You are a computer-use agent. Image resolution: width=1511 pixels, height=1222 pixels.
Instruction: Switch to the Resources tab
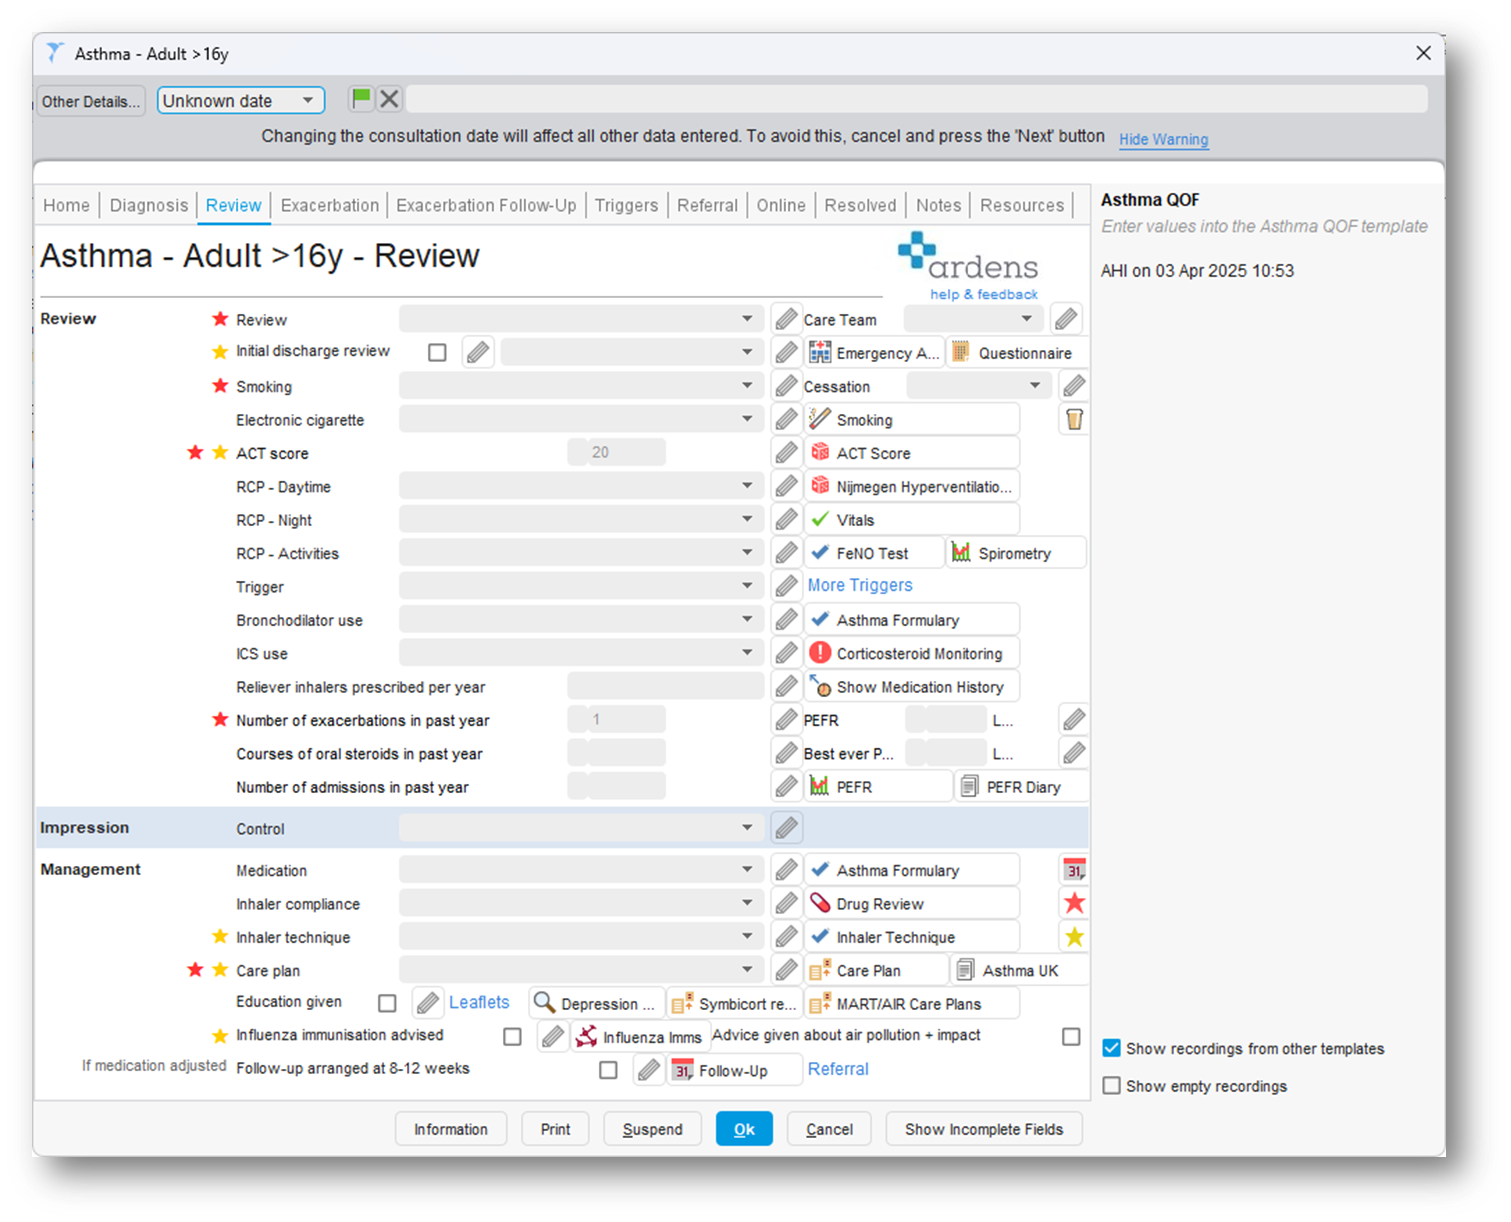[x=1022, y=205]
